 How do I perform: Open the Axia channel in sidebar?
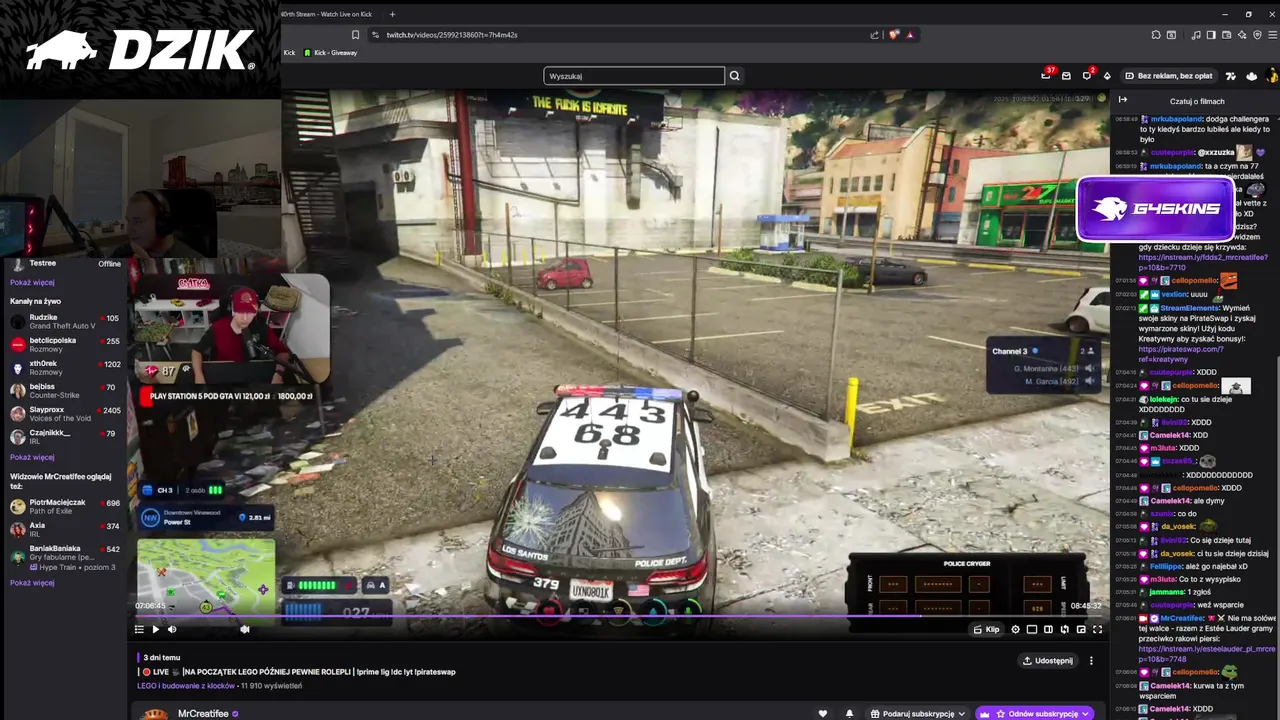(65, 530)
